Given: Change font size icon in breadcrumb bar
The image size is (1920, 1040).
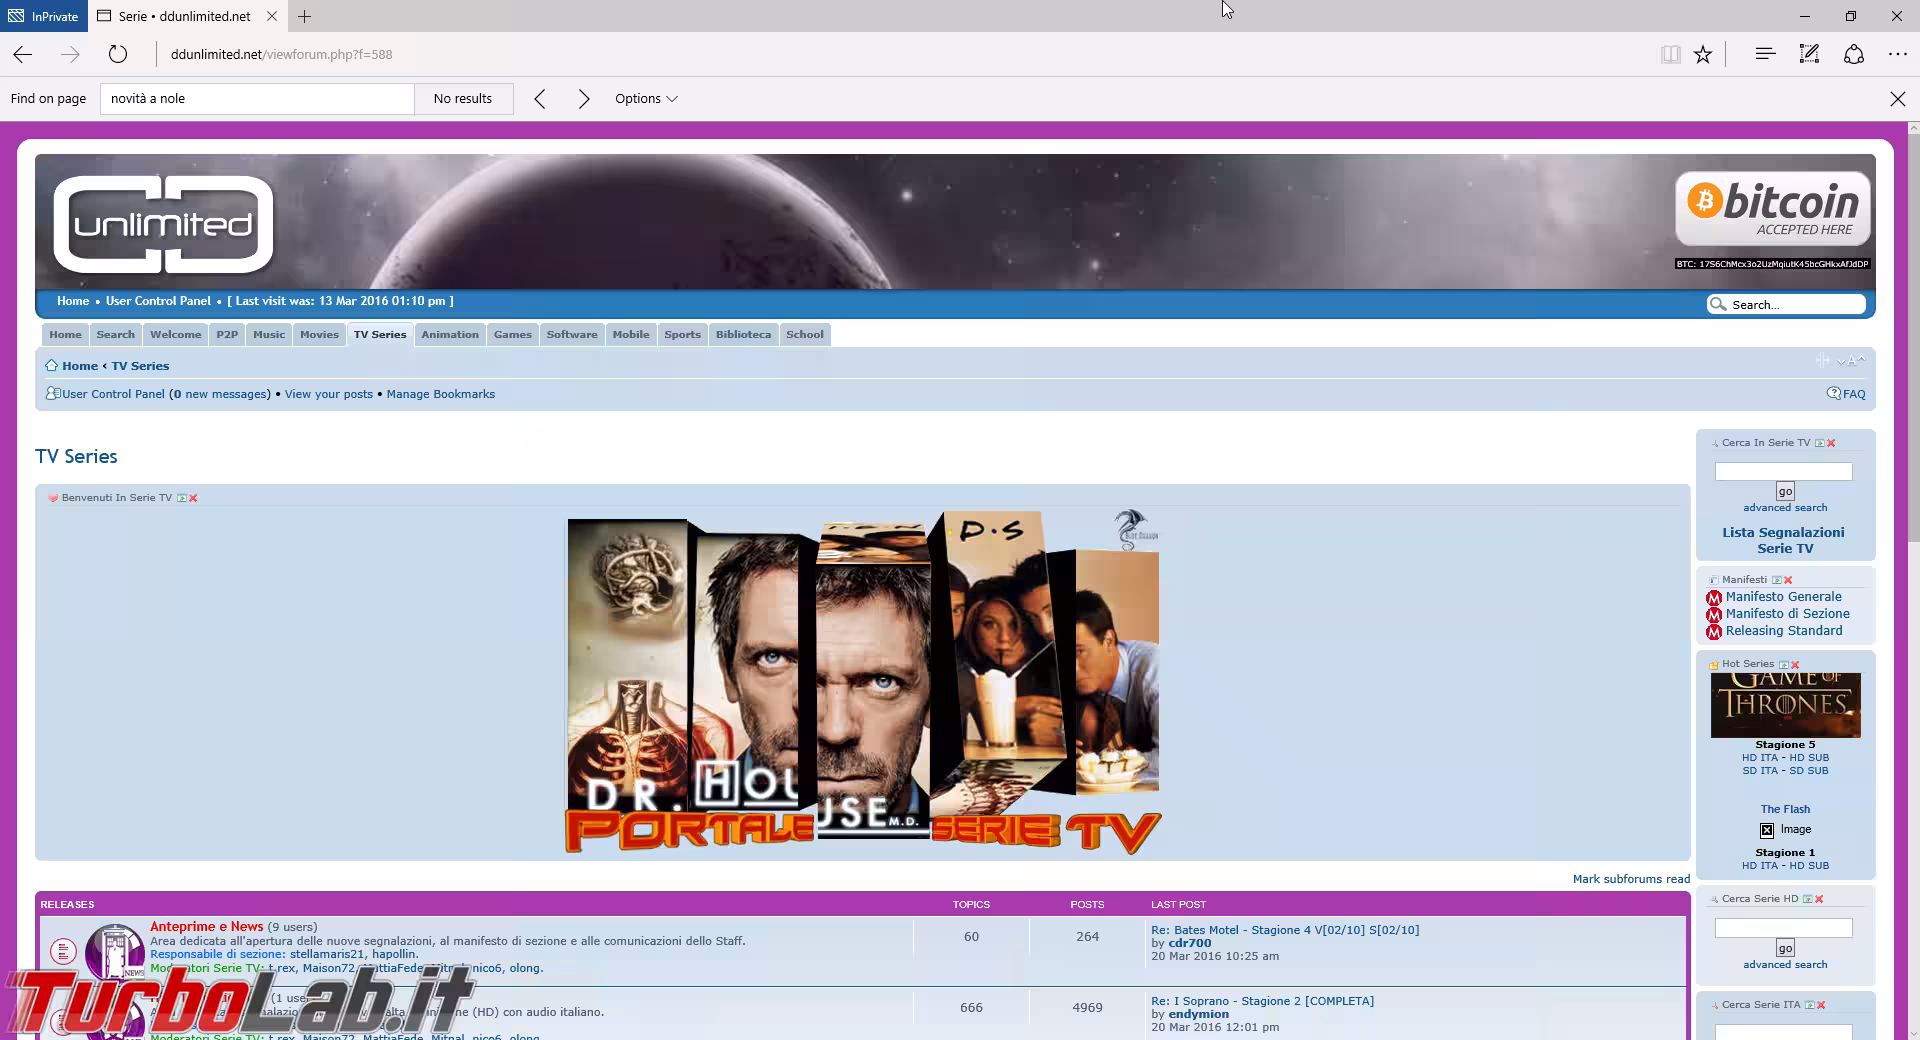Looking at the screenshot, I should point(1852,361).
